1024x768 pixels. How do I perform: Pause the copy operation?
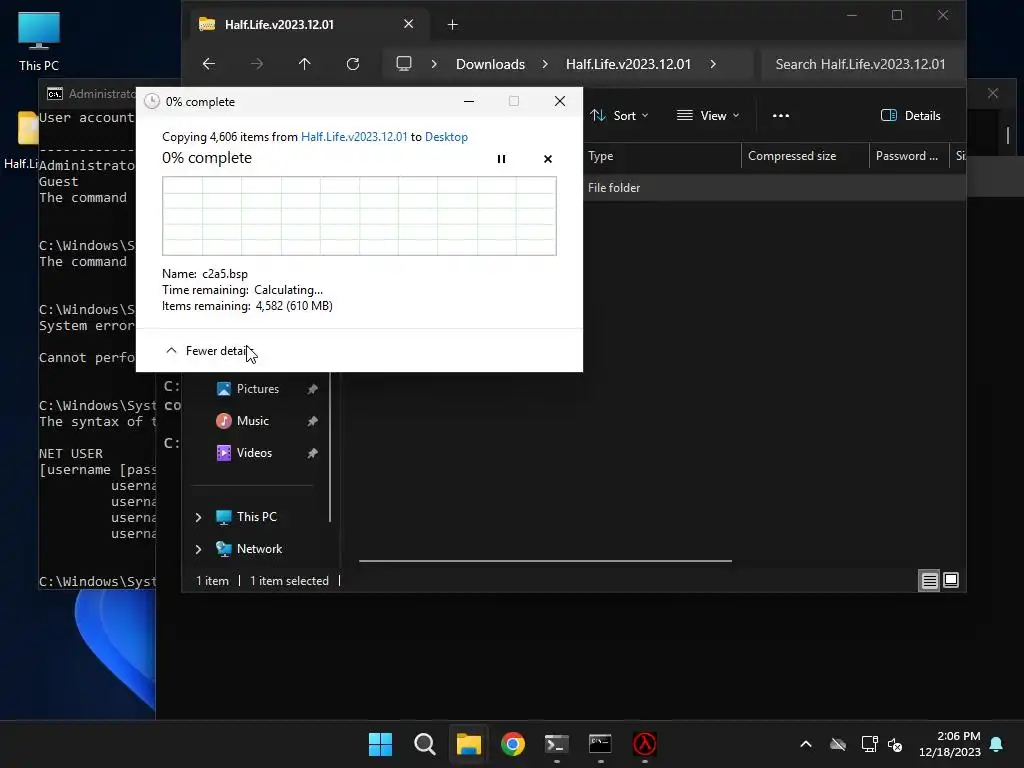click(x=502, y=159)
